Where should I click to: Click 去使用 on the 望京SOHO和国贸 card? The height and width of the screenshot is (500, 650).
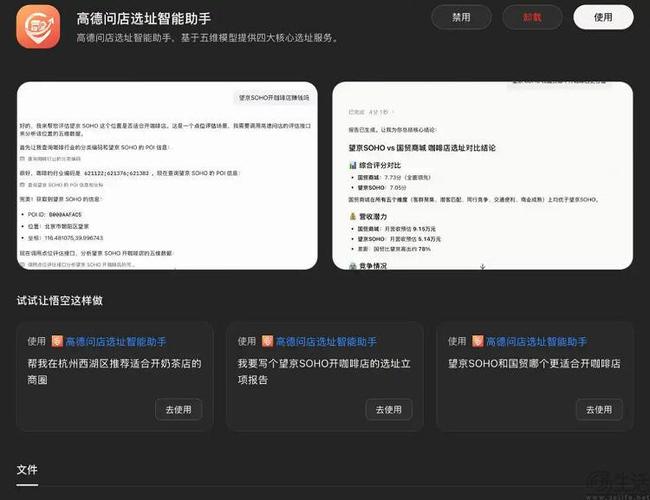[x=599, y=410]
